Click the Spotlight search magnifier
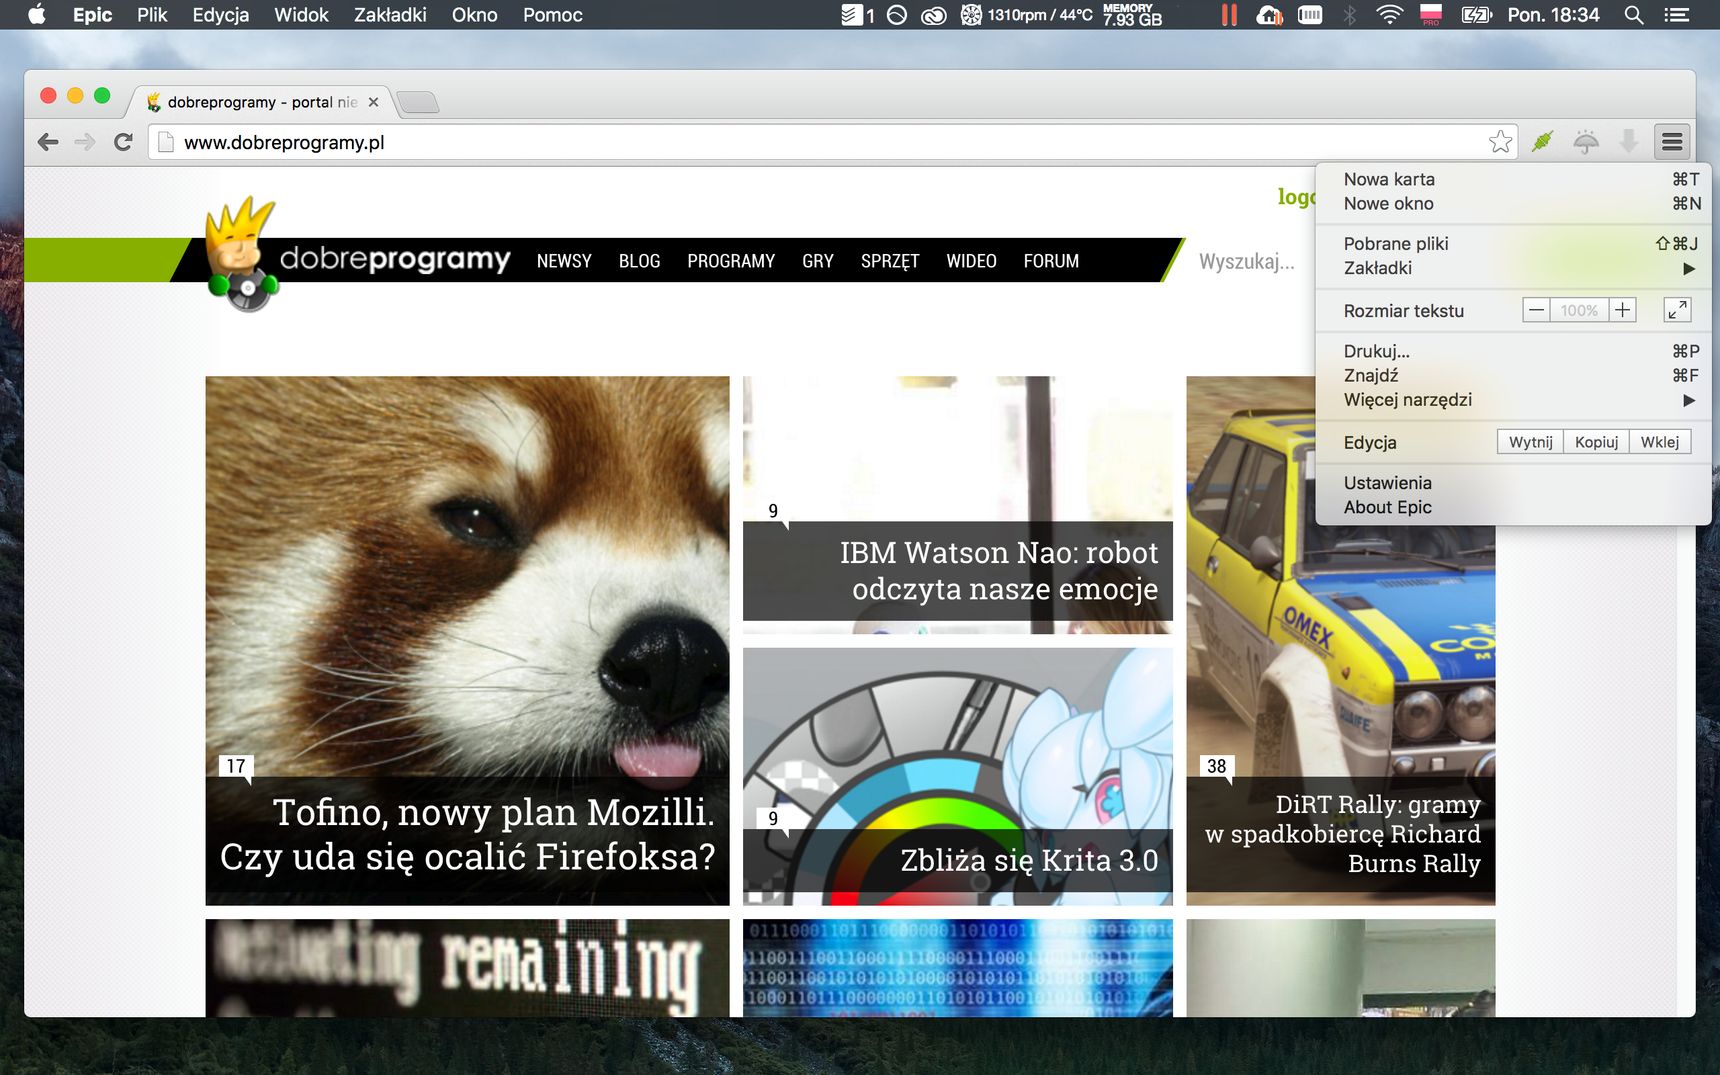Screen dimensions: 1720x1075 coord(1634,15)
